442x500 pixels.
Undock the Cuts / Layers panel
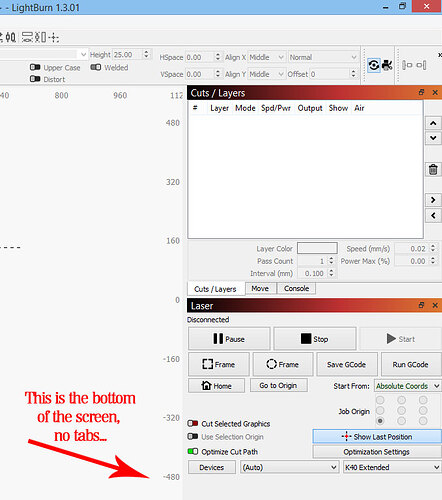pyautogui.click(x=421, y=92)
